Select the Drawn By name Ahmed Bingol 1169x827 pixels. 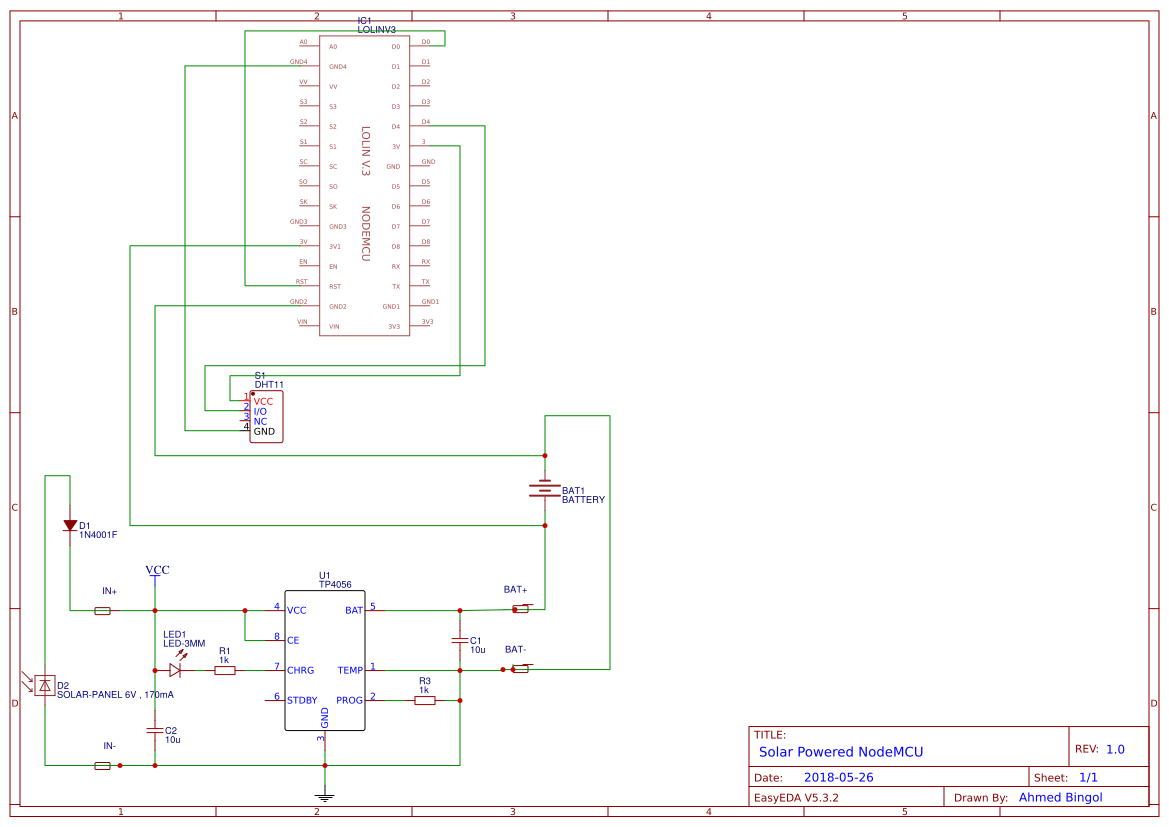pyautogui.click(x=1060, y=797)
